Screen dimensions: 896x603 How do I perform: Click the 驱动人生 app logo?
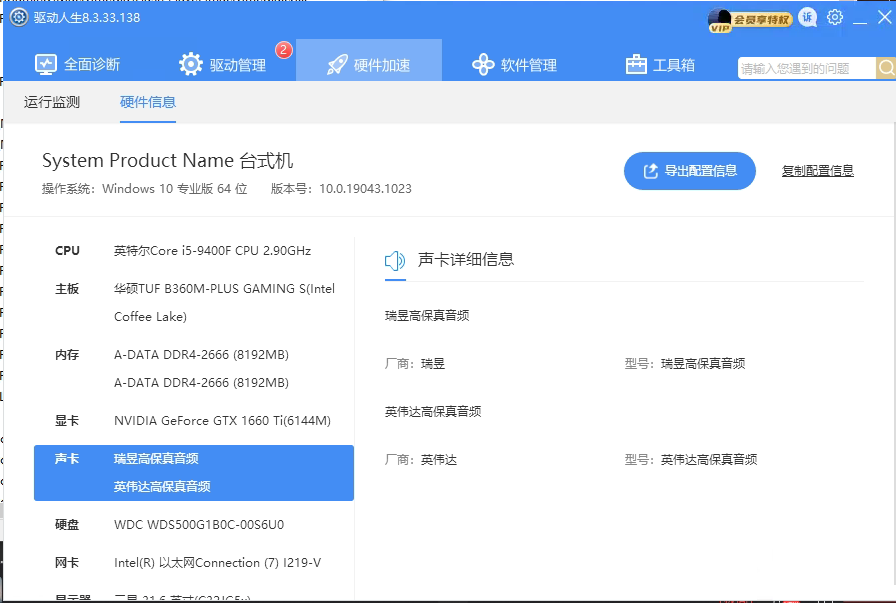pos(18,17)
